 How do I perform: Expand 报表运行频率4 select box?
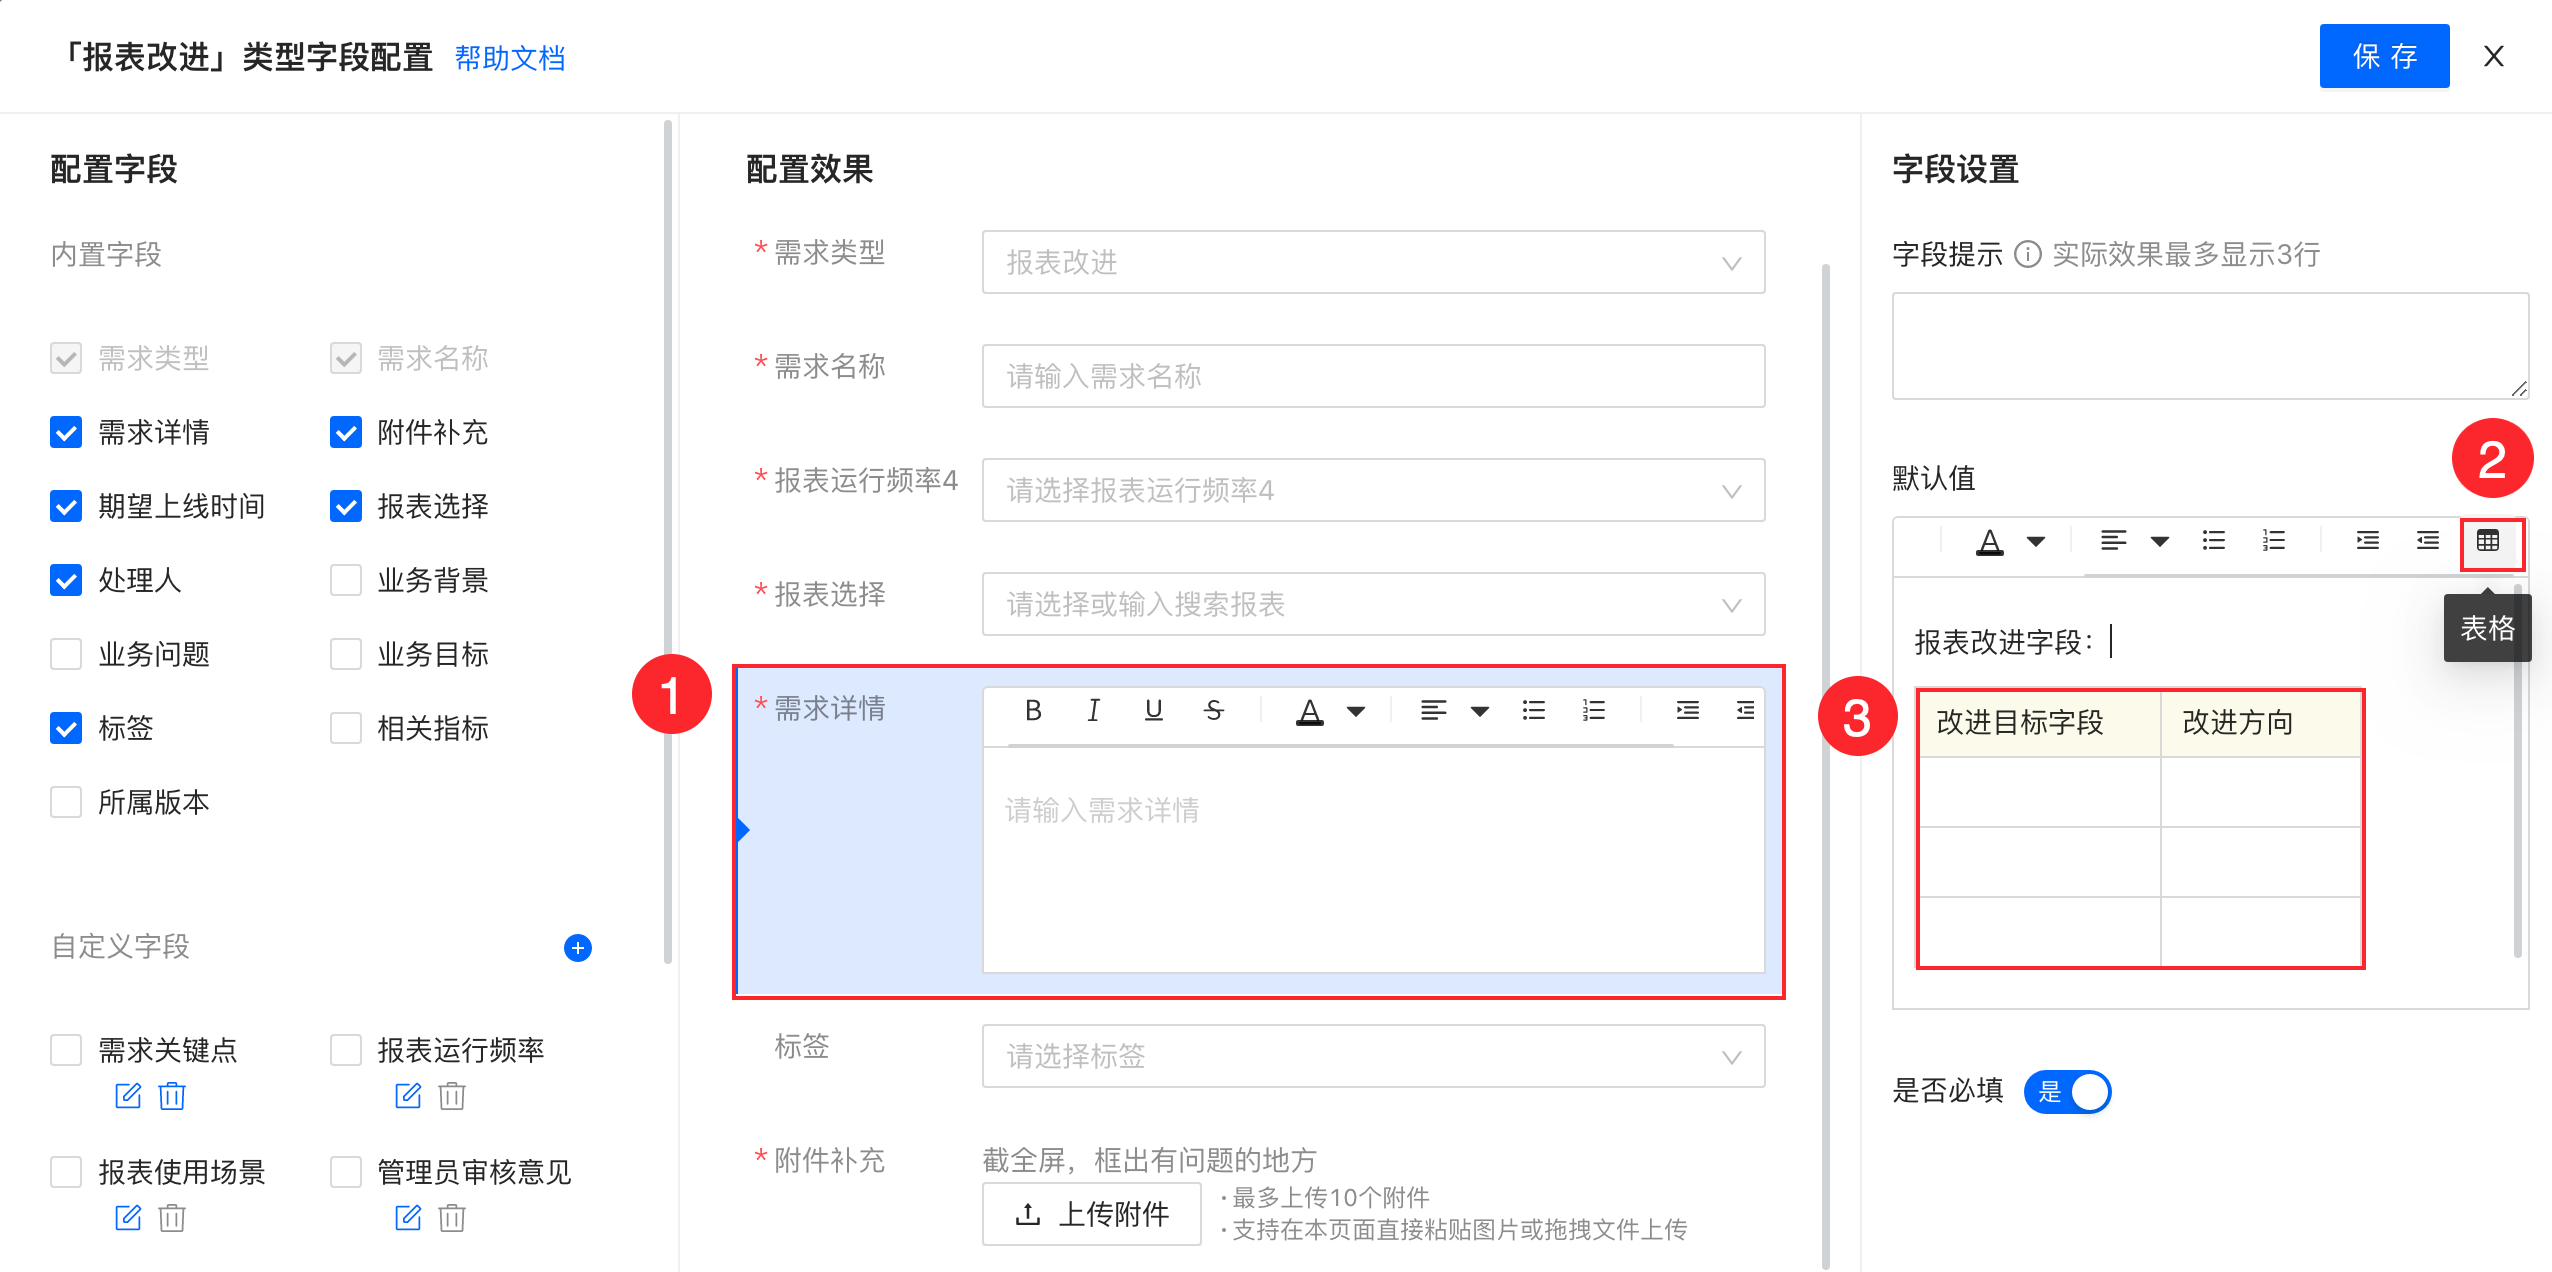tap(1372, 491)
